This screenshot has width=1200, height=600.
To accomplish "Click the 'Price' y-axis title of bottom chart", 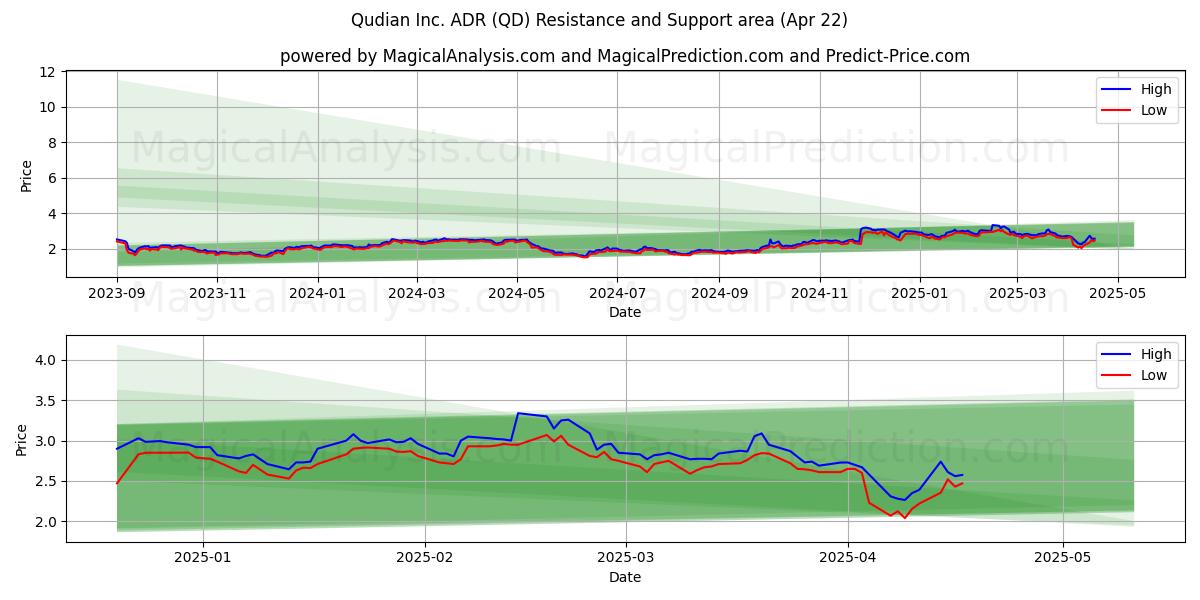I will [22, 439].
